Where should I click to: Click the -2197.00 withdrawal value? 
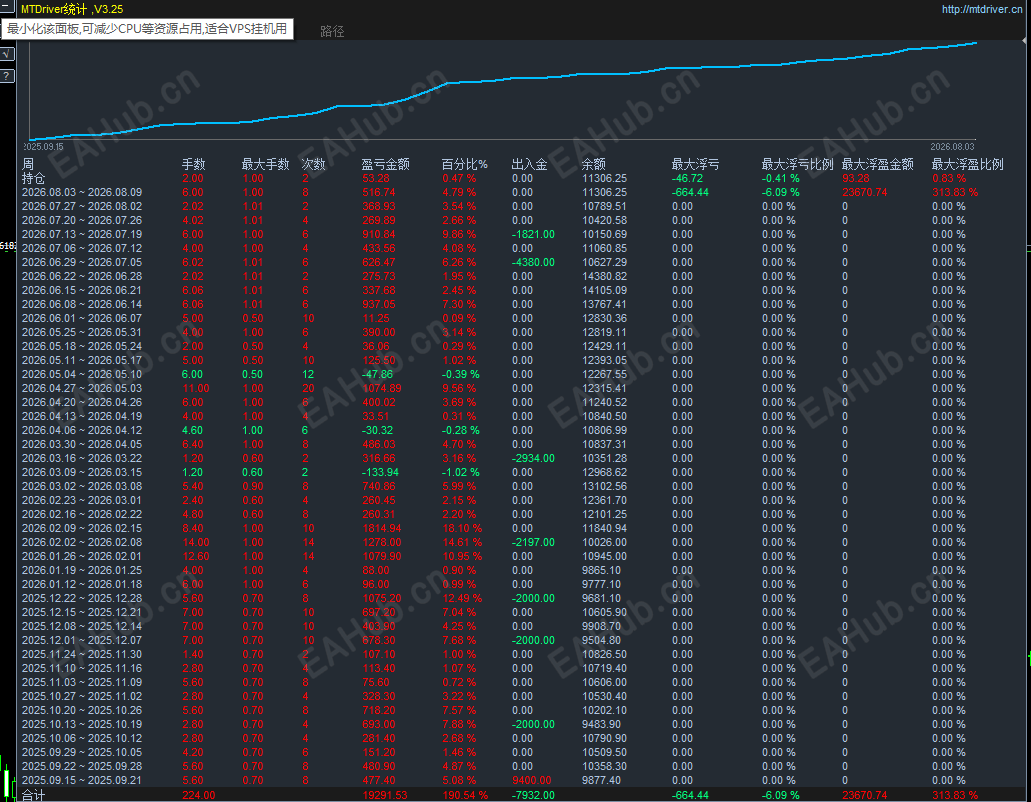(533, 542)
